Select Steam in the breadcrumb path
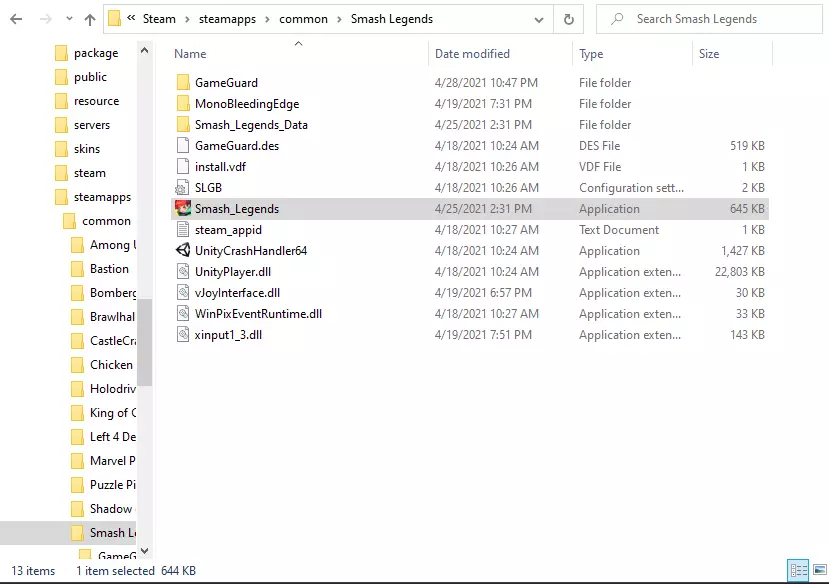 [159, 19]
